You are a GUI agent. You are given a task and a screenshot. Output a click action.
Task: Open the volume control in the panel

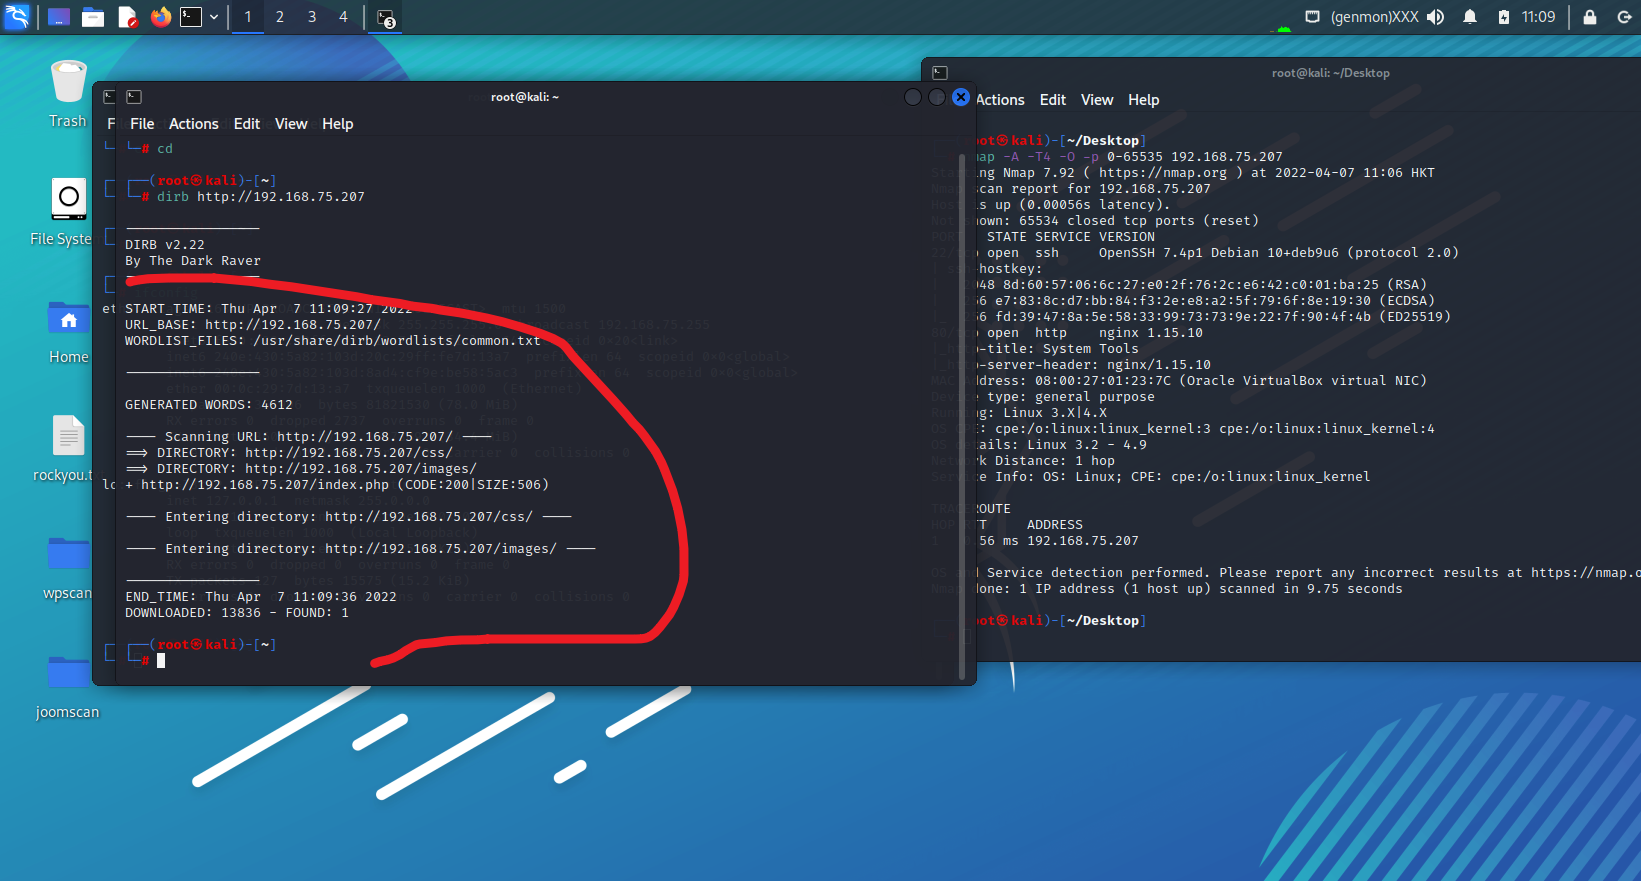(x=1436, y=17)
